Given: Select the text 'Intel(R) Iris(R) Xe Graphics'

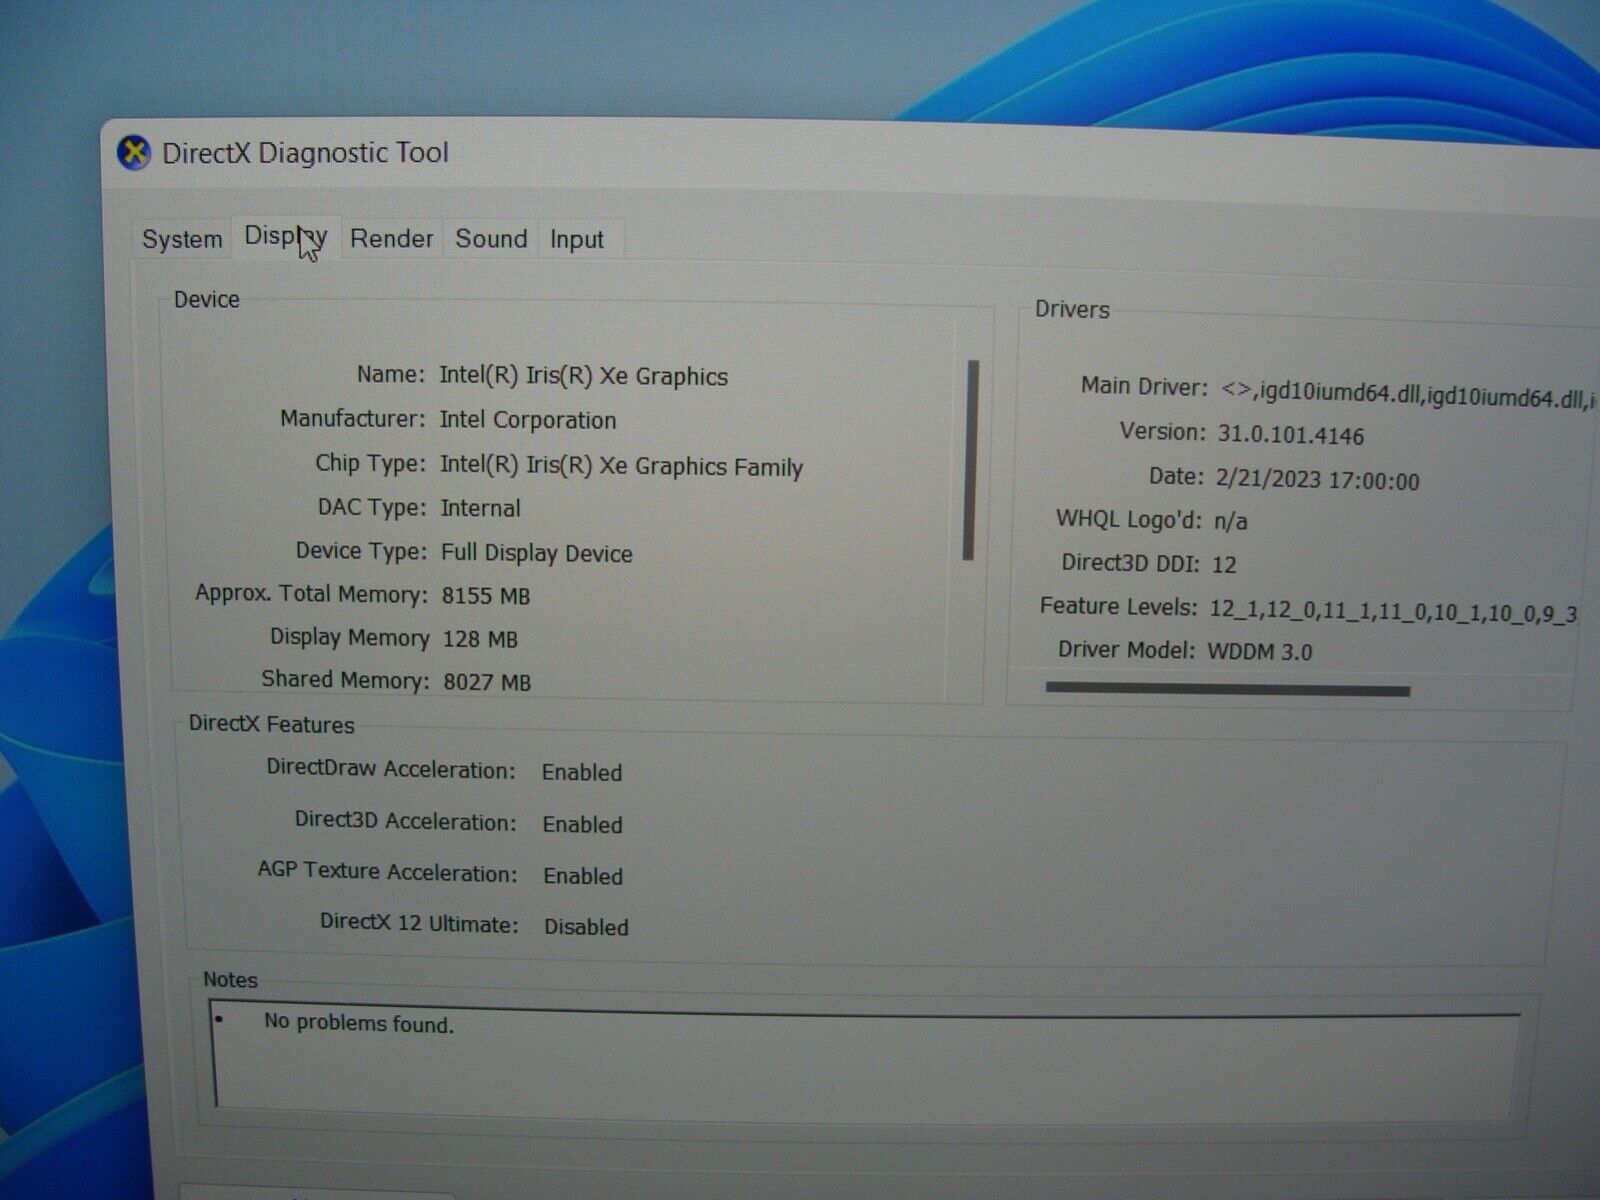Looking at the screenshot, I should pyautogui.click(x=584, y=376).
